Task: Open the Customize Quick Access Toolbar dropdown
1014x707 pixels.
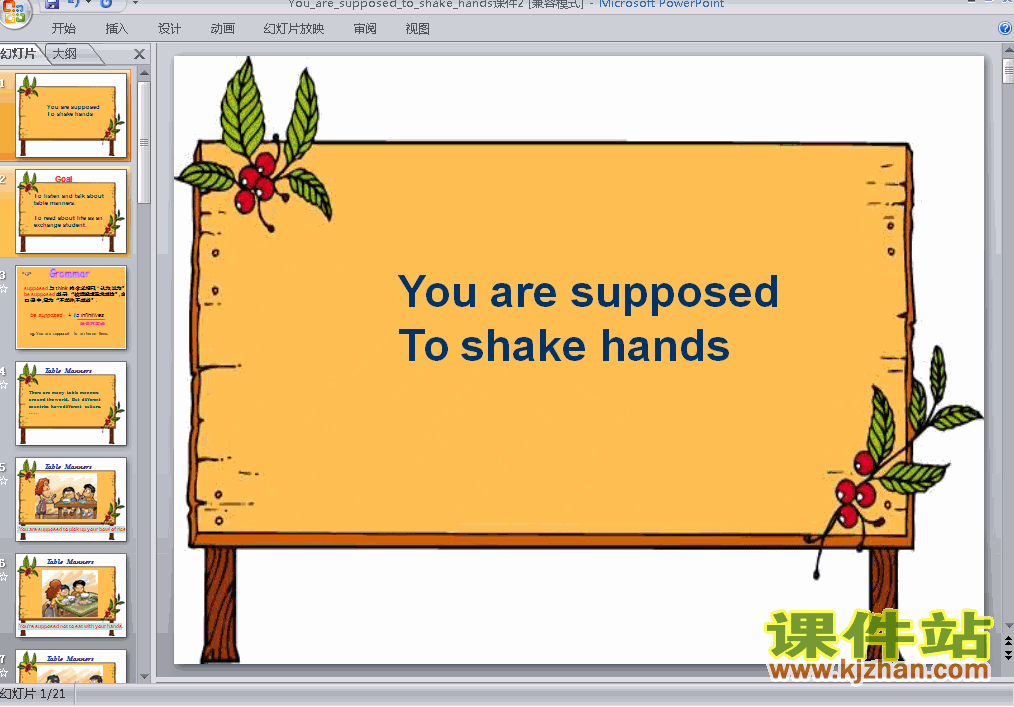Action: (135, 3)
